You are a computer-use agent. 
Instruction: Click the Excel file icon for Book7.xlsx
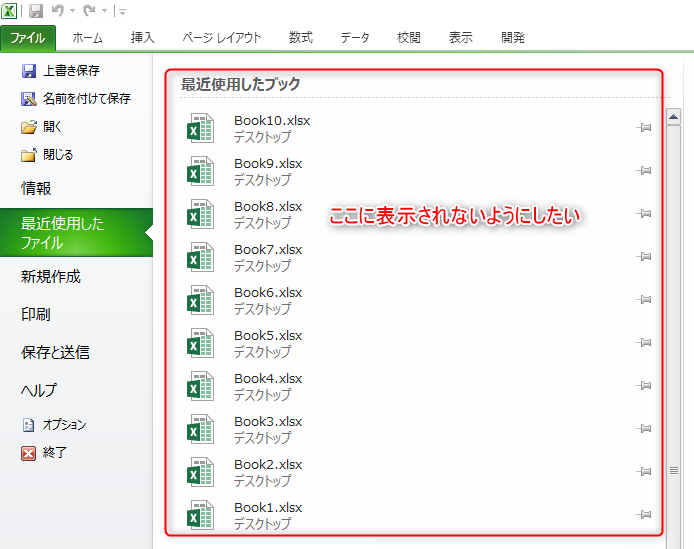[x=200, y=257]
